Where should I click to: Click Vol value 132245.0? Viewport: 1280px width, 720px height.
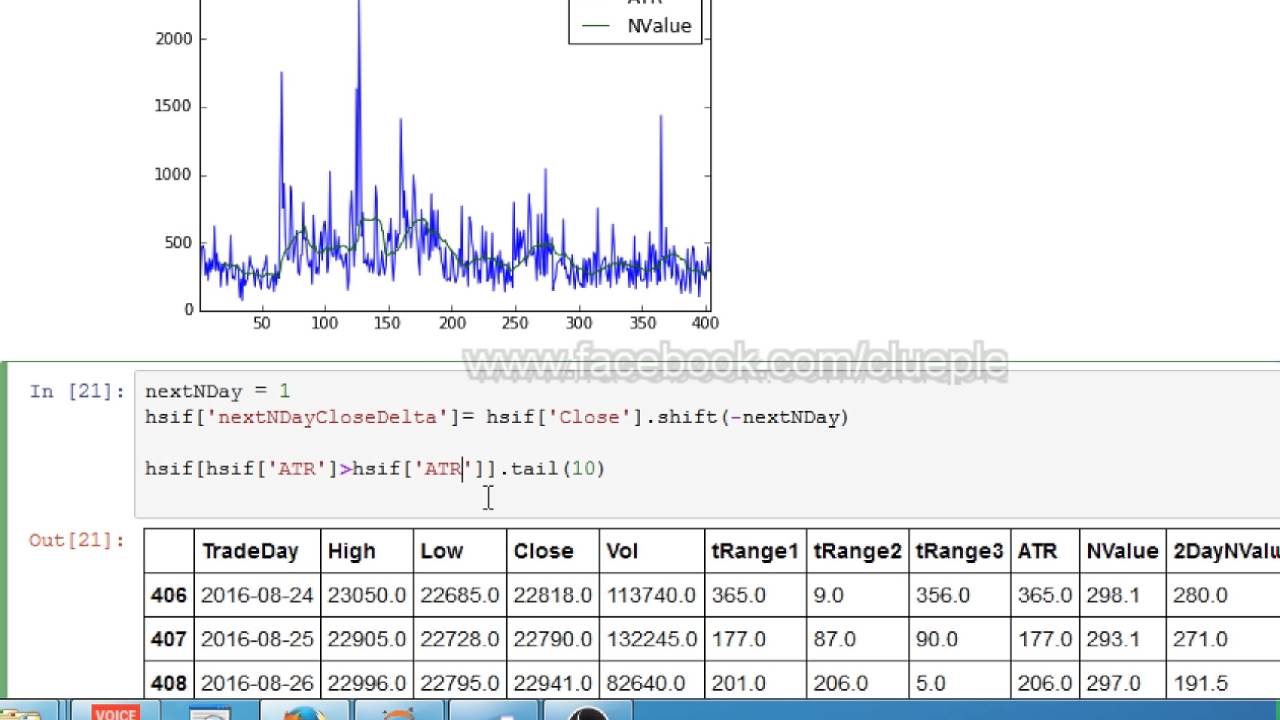point(652,639)
